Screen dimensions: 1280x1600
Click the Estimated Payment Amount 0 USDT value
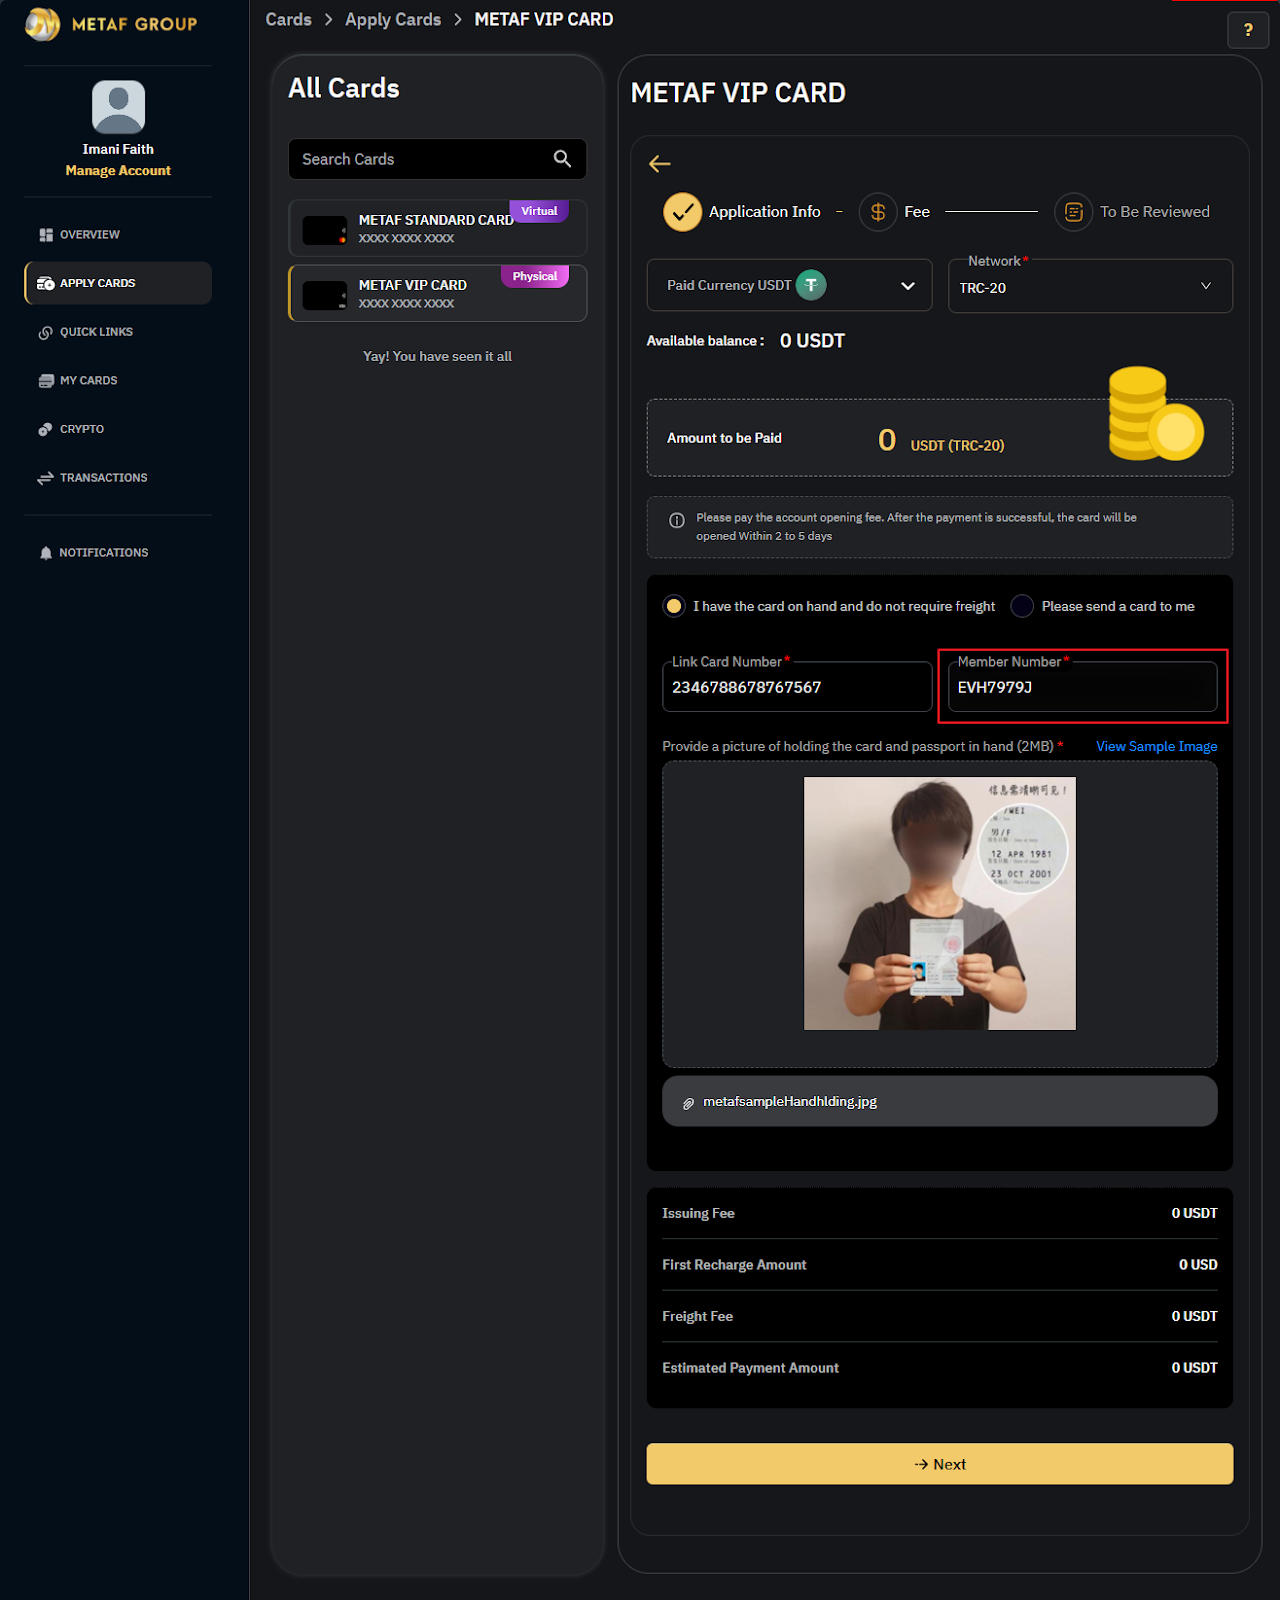click(1195, 1368)
